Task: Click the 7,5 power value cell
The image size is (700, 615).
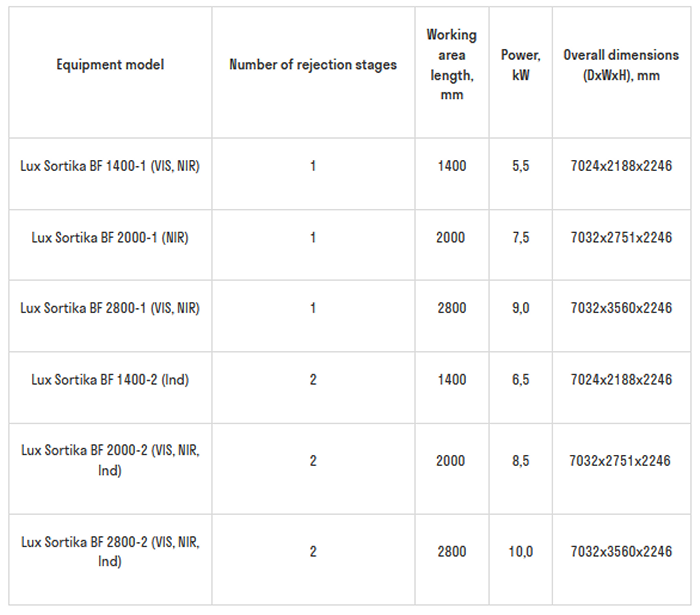Action: [520, 237]
